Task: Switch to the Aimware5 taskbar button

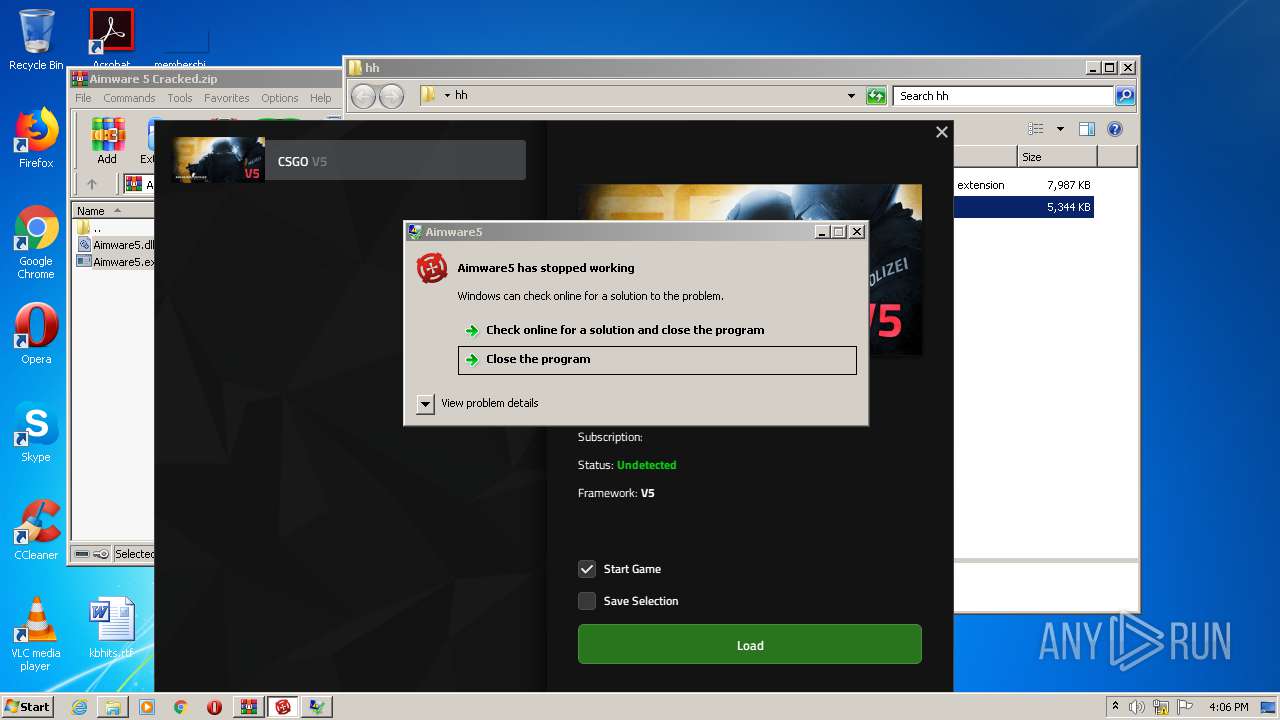Action: [x=283, y=707]
